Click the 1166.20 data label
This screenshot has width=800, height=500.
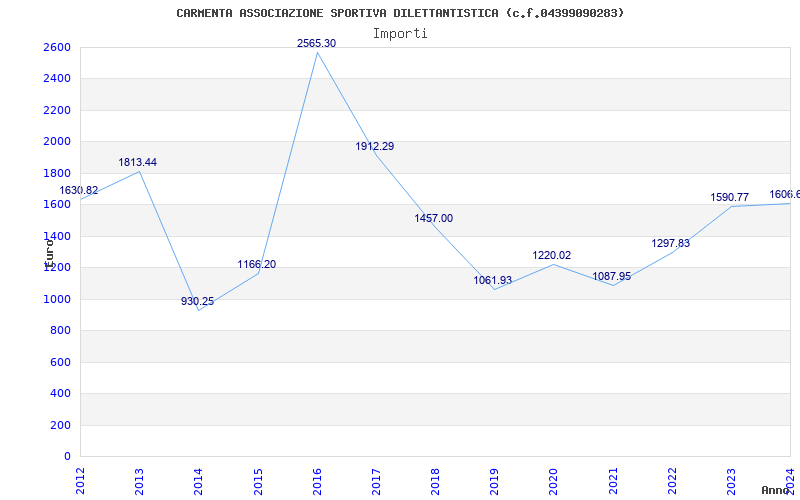(x=257, y=264)
